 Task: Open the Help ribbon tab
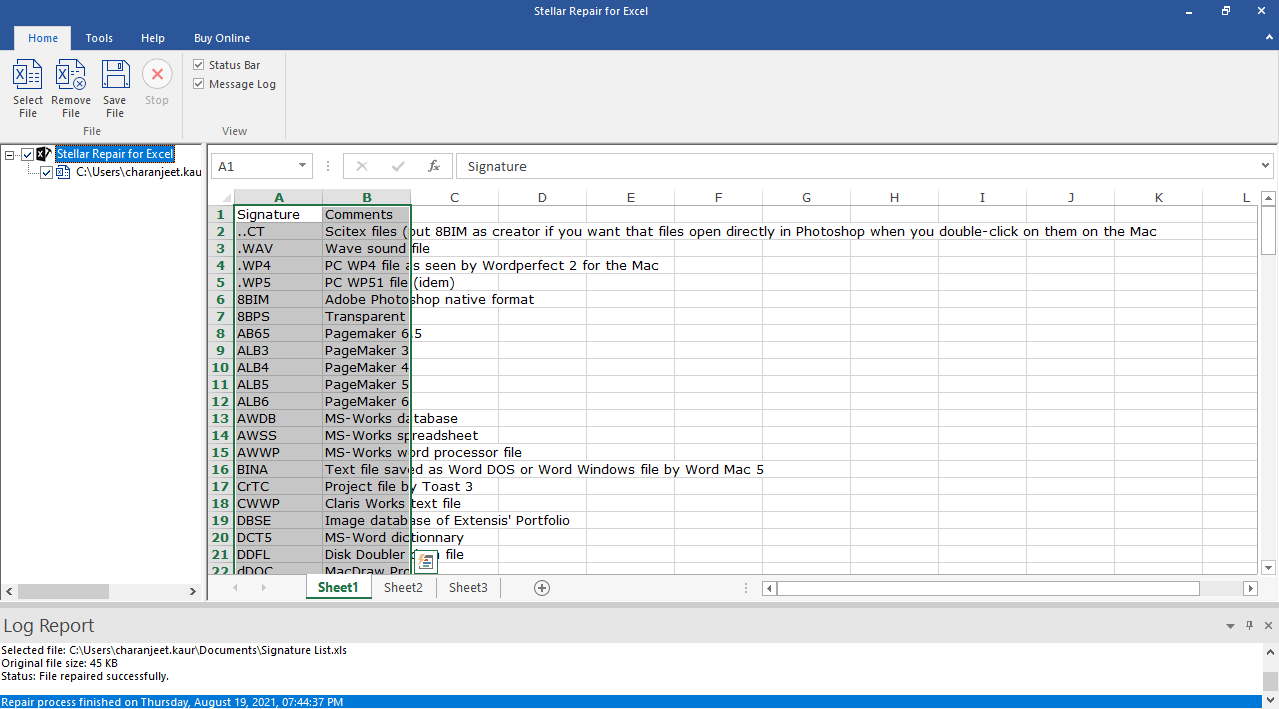tap(153, 38)
